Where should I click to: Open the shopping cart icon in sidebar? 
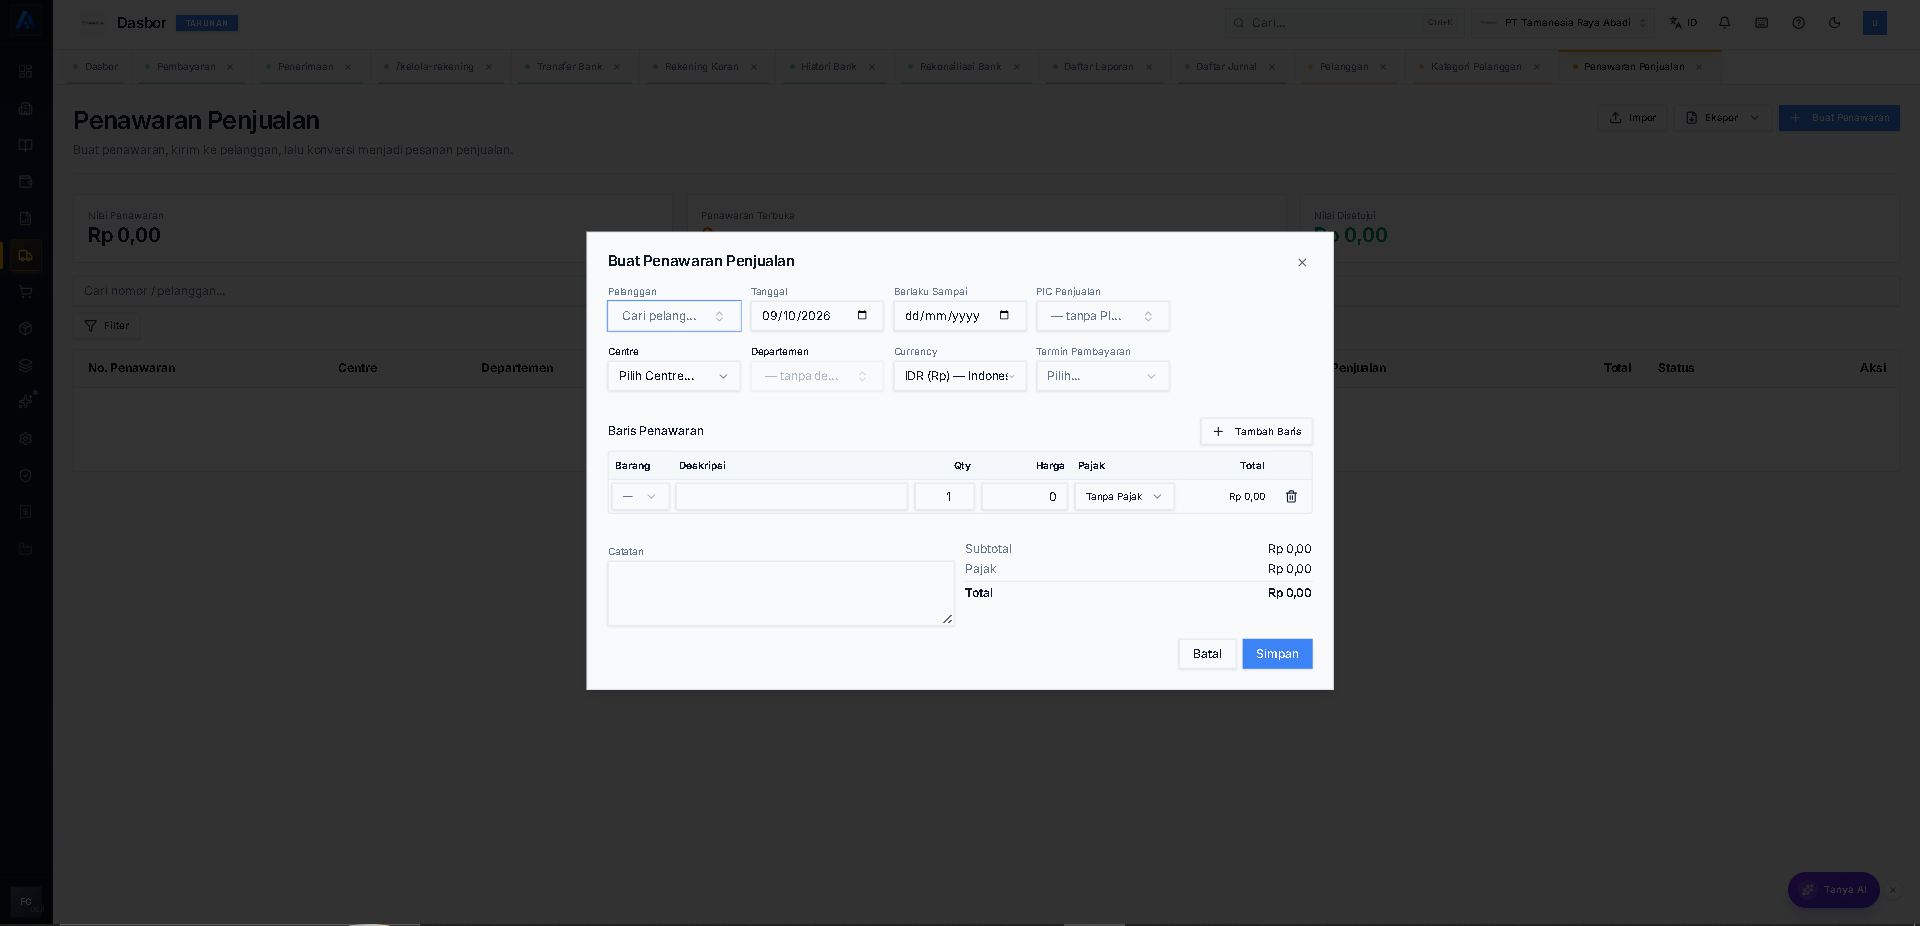coord(26,292)
